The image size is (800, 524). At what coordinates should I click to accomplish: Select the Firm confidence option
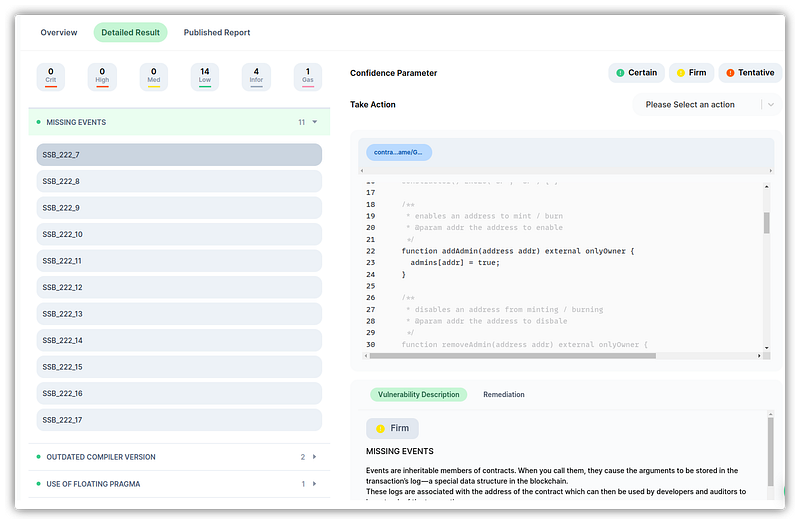[689, 73]
